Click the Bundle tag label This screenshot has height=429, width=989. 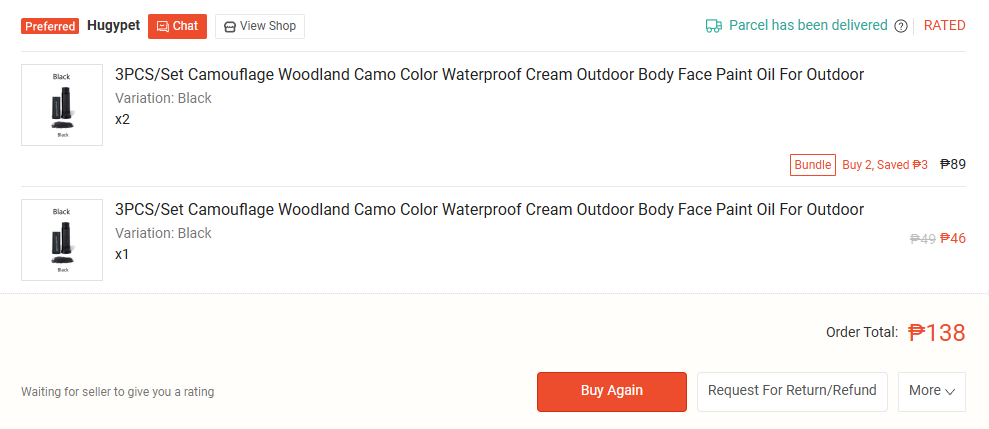(813, 165)
